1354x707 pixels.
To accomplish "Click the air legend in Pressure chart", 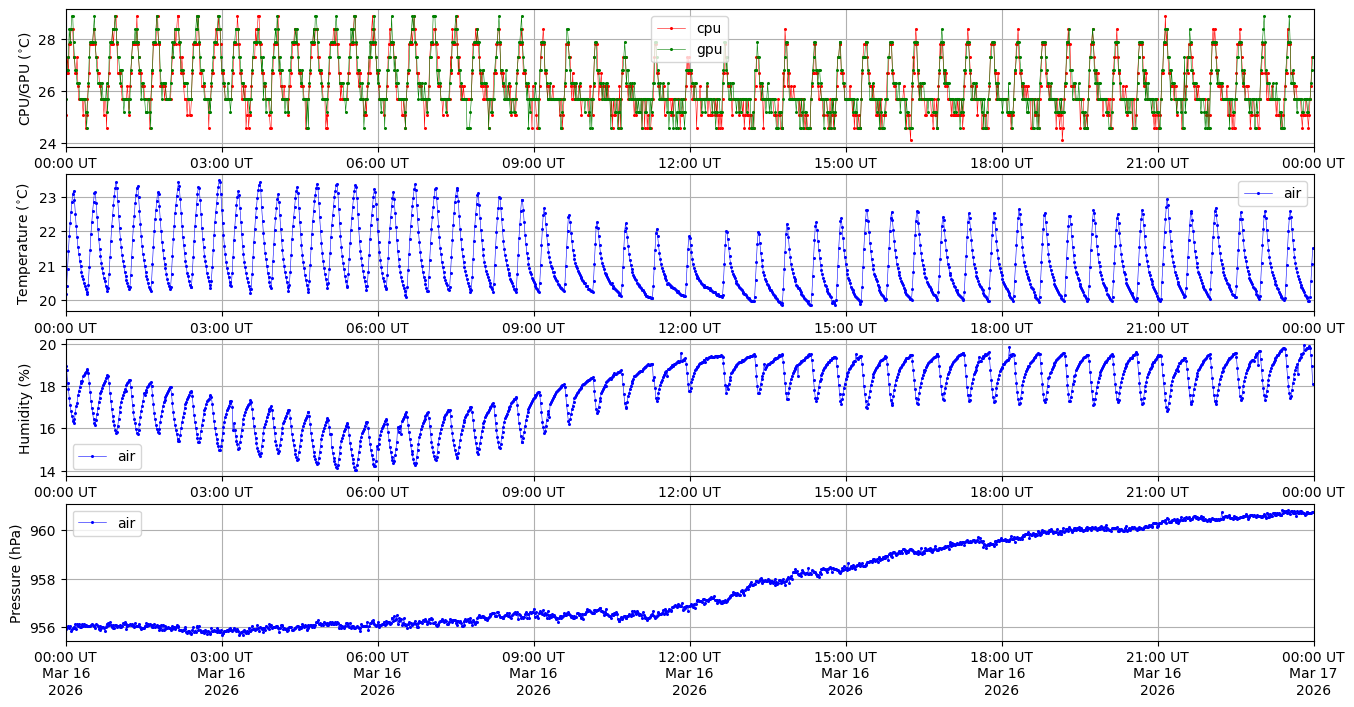I will pyautogui.click(x=107, y=523).
